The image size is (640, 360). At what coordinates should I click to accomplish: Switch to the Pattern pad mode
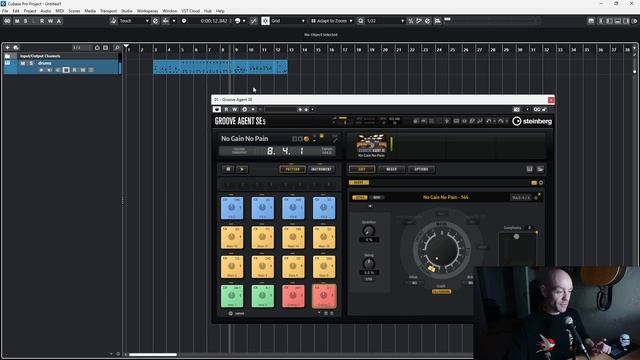point(293,169)
